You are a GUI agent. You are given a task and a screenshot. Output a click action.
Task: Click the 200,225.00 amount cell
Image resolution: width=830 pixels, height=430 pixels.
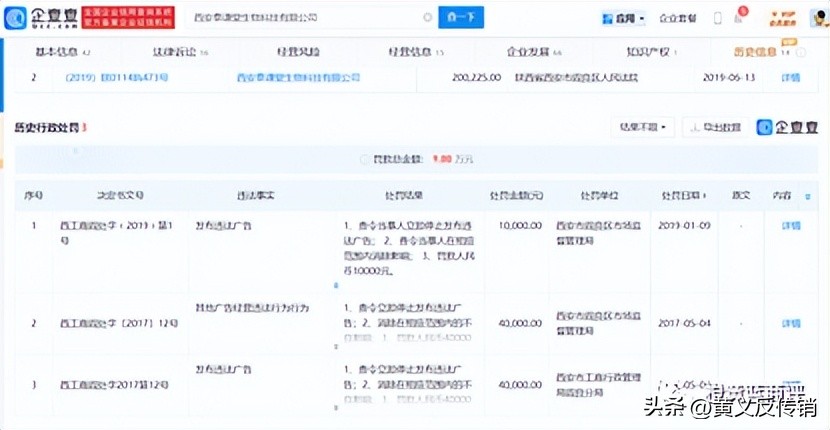(x=476, y=78)
